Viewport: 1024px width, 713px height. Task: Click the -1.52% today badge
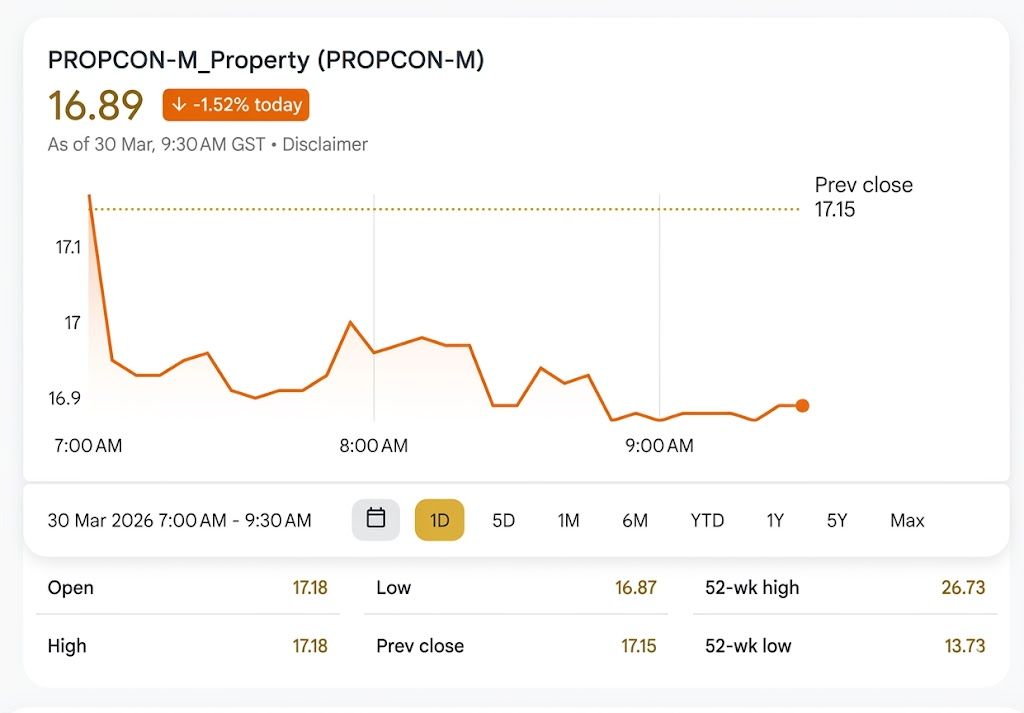235,104
